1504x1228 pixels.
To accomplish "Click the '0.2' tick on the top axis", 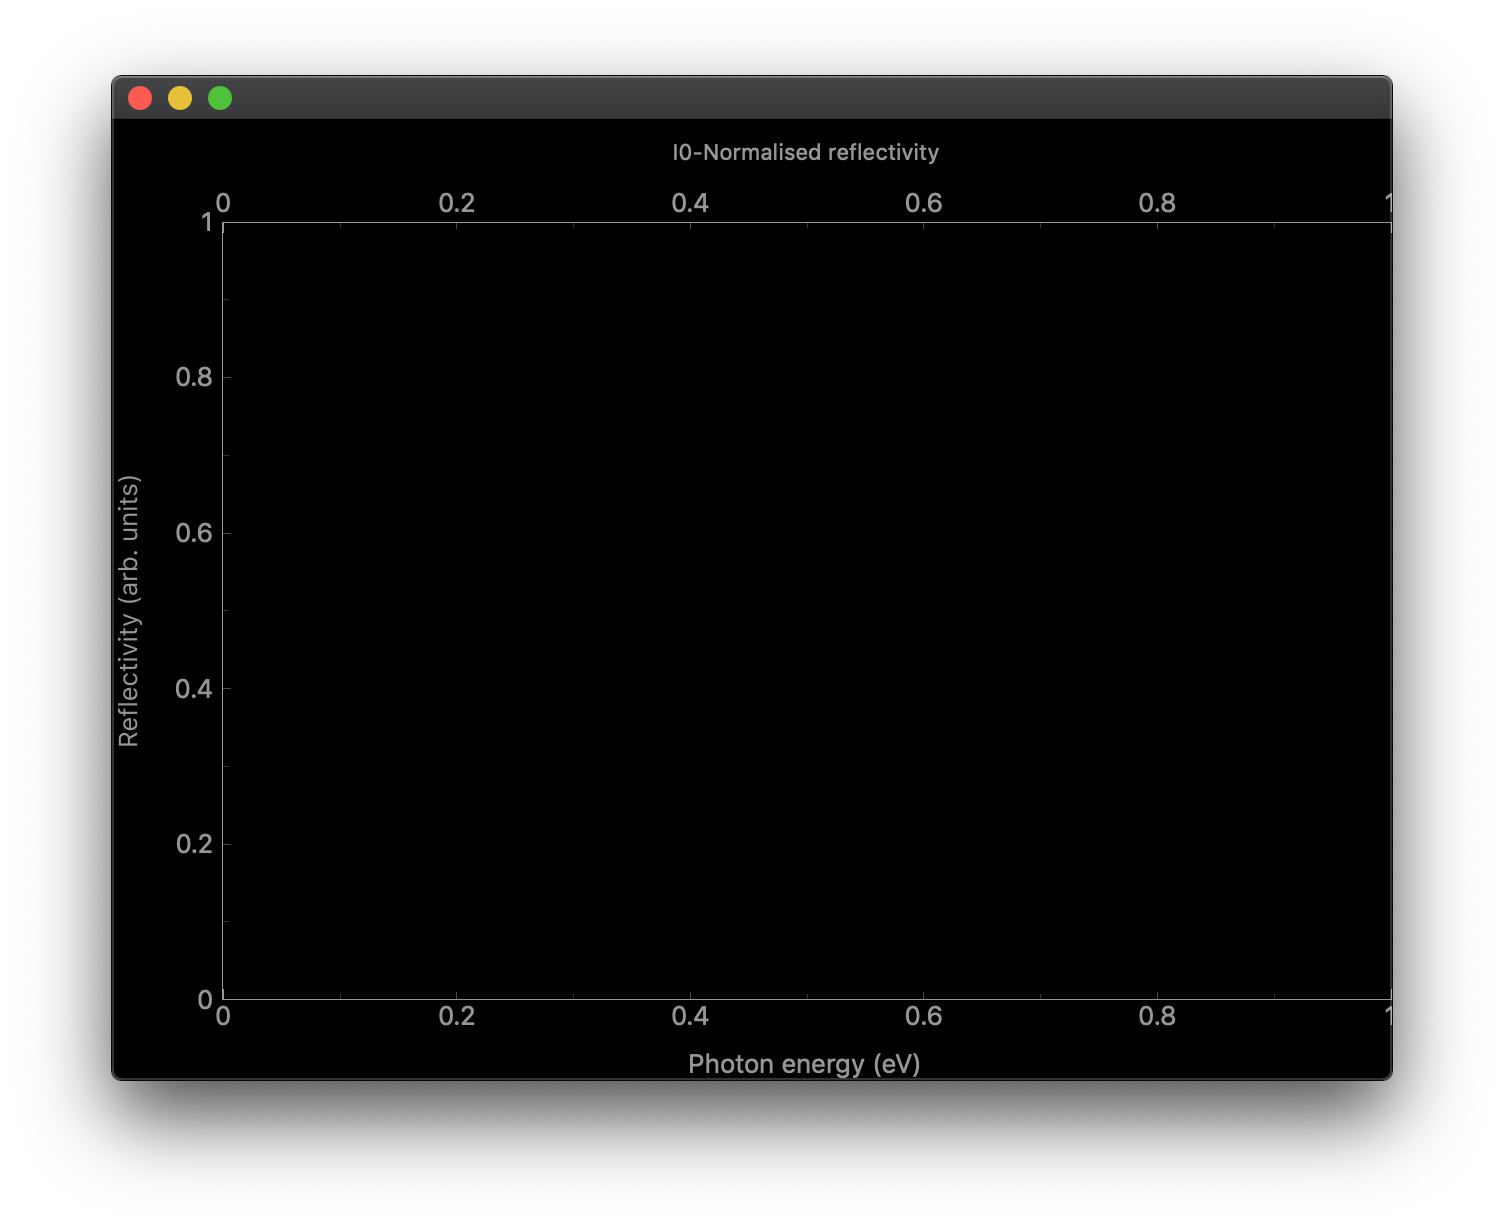I will pyautogui.click(x=457, y=203).
